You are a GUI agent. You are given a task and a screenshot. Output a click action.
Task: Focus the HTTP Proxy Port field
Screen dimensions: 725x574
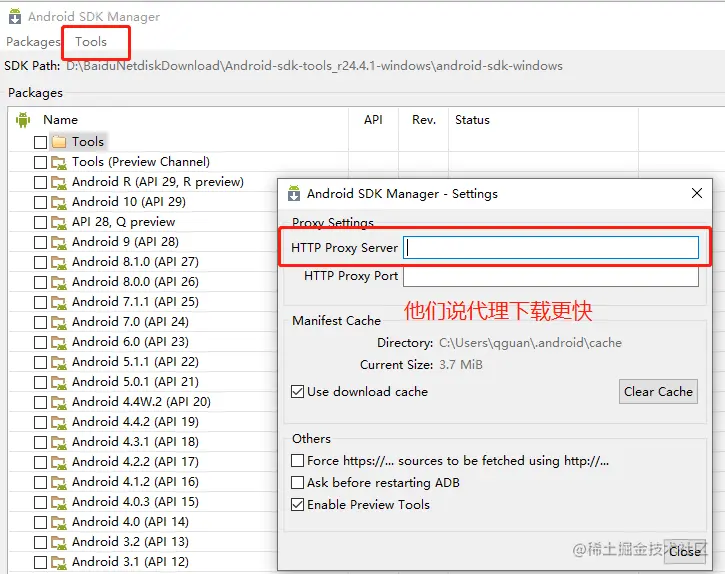pyautogui.click(x=551, y=277)
